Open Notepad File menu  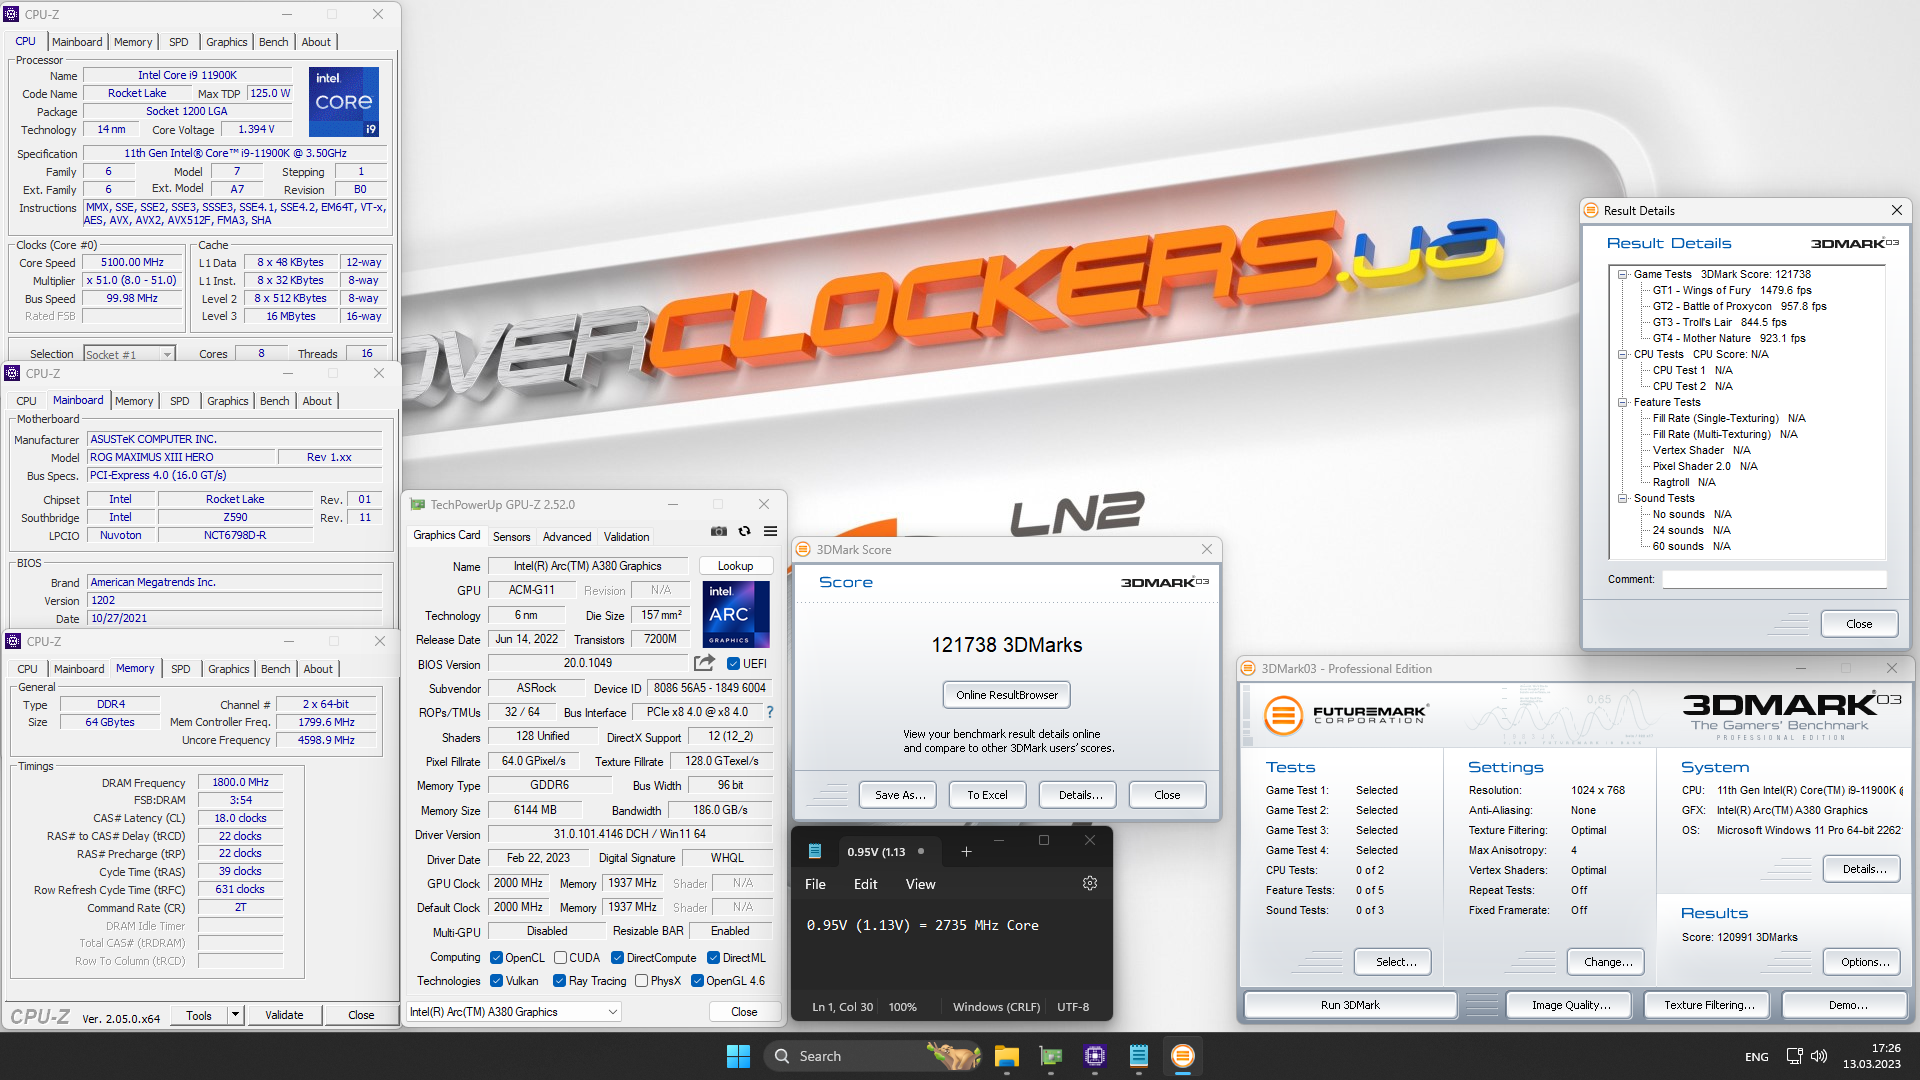click(815, 884)
